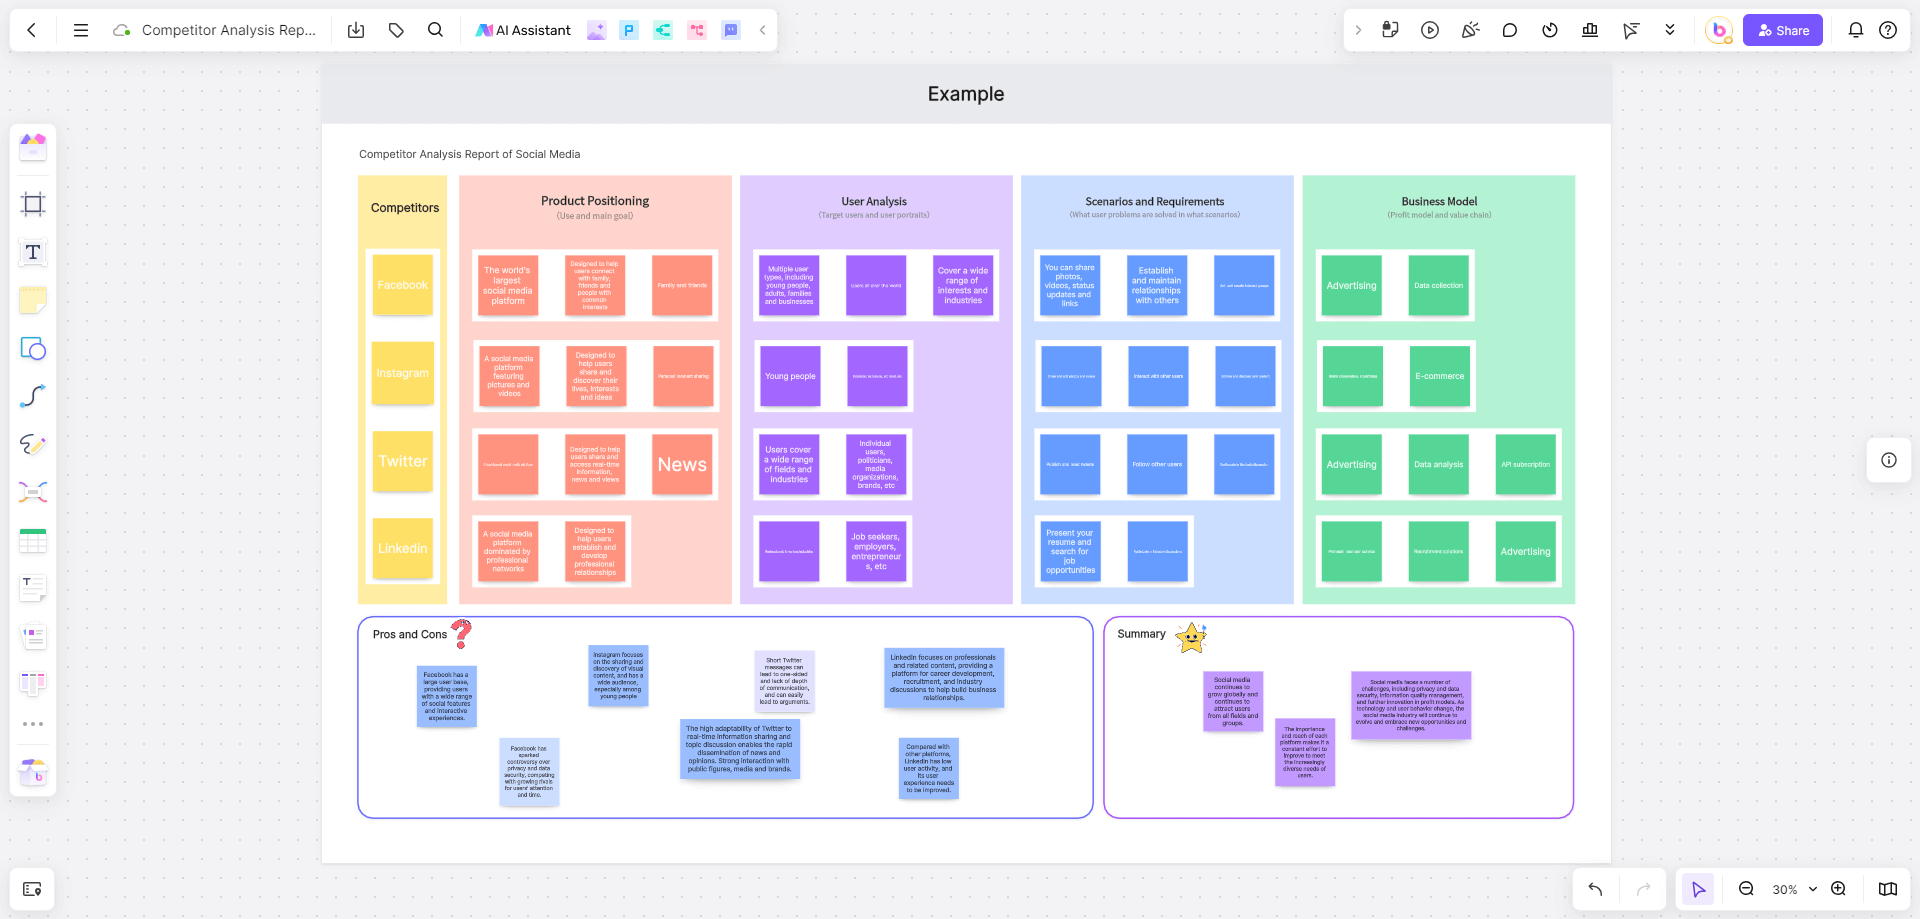Open the templates icon in left sidebar
Viewport: 1920px width, 919px height.
[33, 147]
